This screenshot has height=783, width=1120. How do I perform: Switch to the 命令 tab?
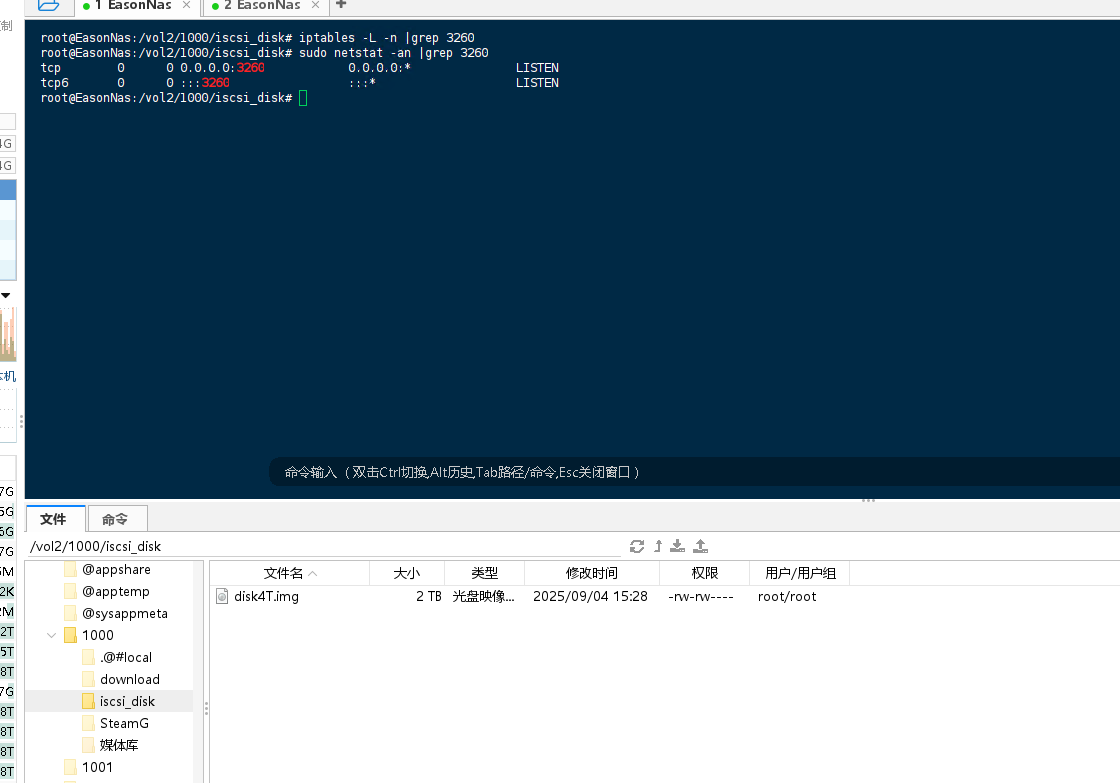[x=116, y=519]
